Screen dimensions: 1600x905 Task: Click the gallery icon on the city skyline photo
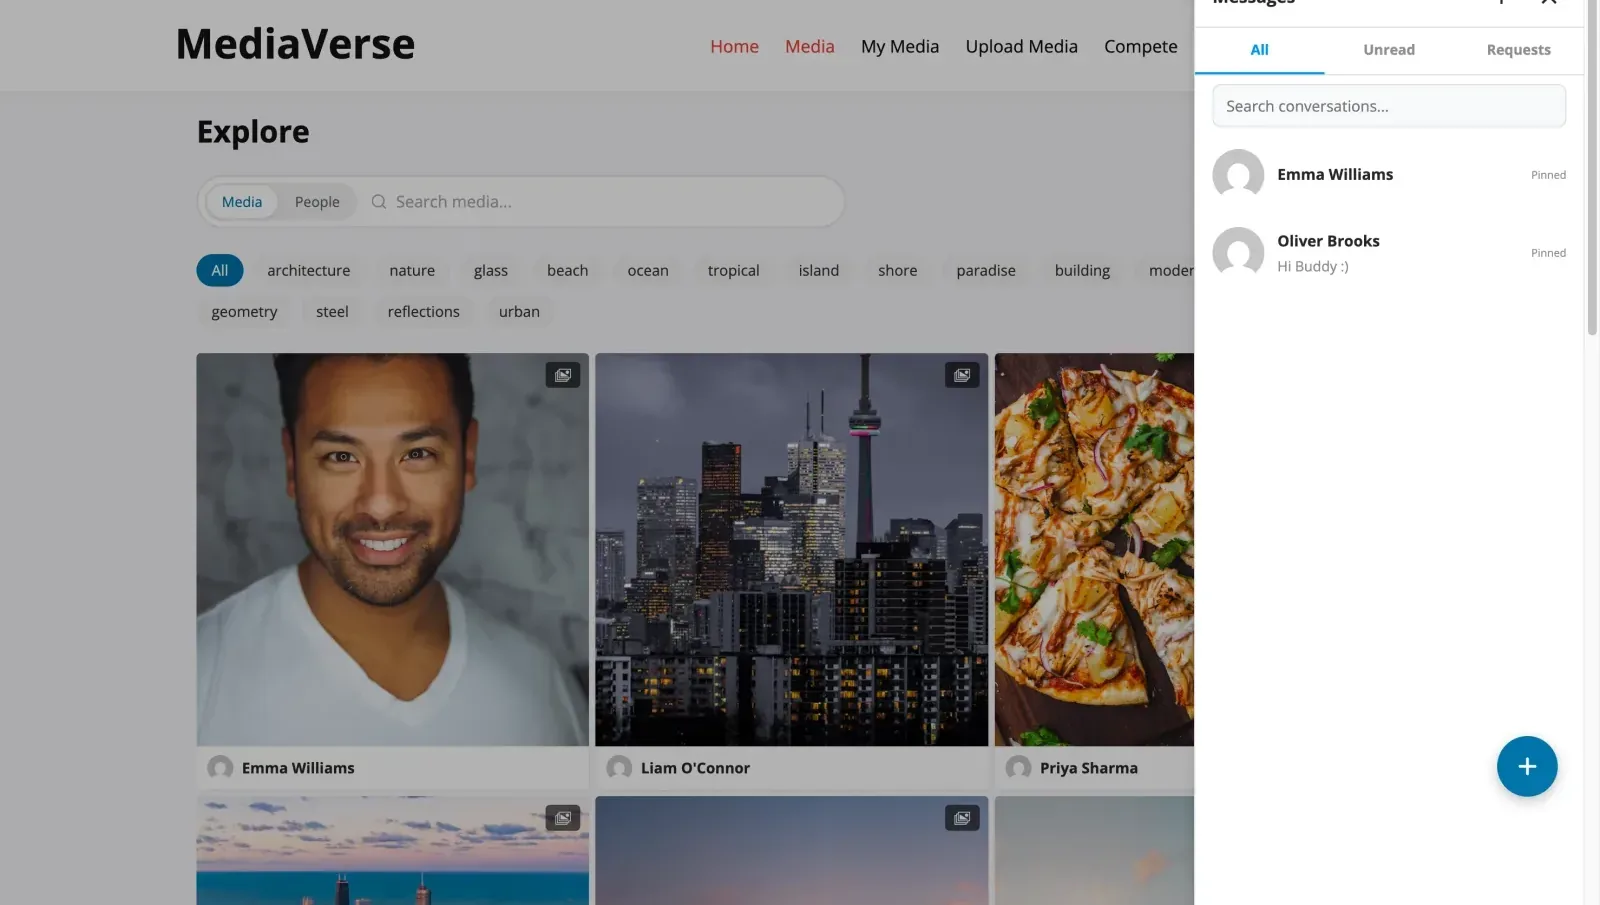[962, 375]
